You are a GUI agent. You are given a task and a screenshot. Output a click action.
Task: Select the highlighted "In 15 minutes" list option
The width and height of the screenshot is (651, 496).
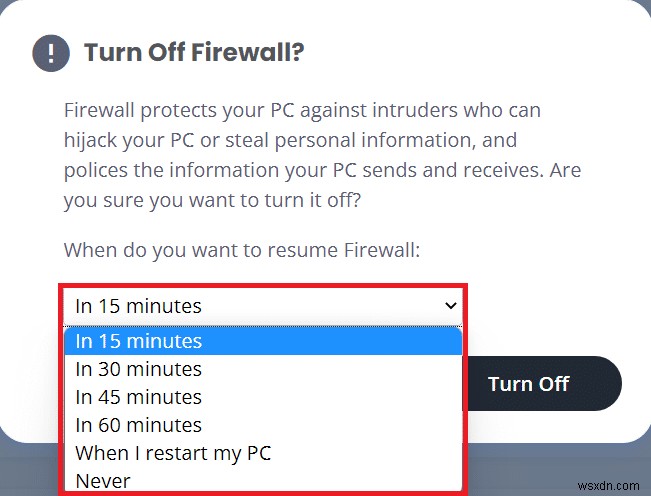pos(139,341)
